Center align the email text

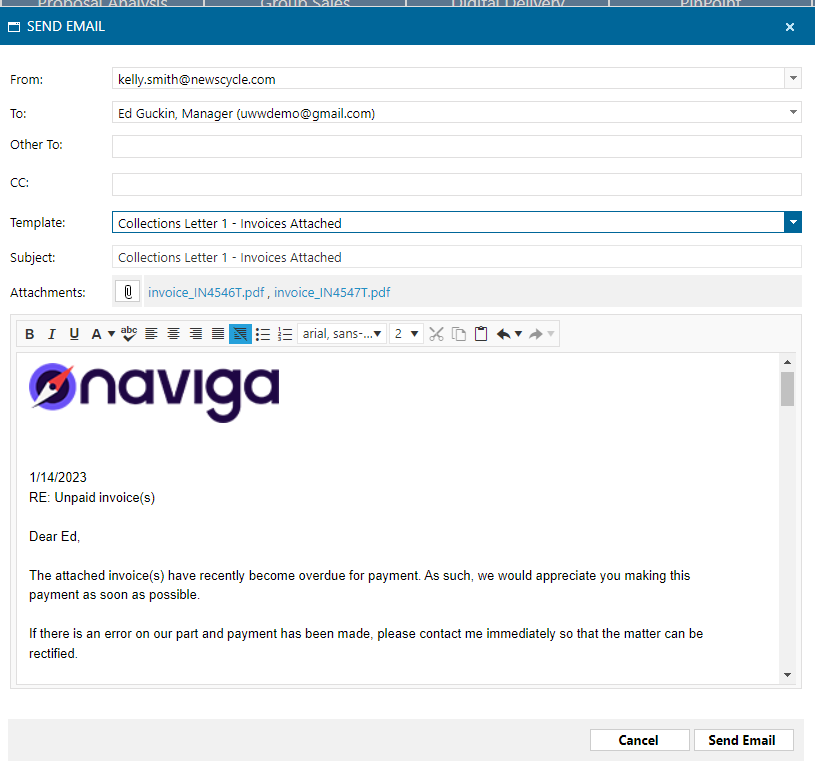pos(173,334)
